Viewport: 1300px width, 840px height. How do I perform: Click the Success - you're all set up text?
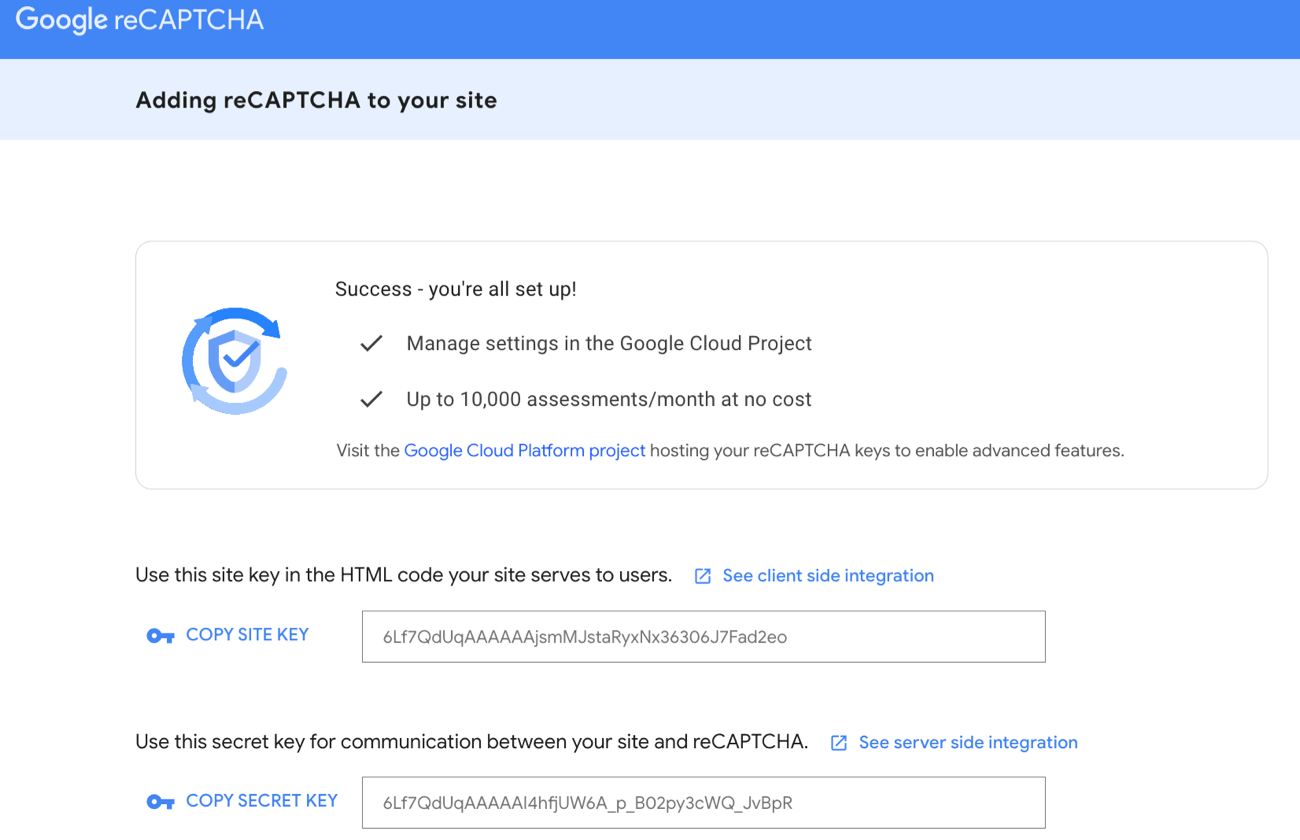456,289
